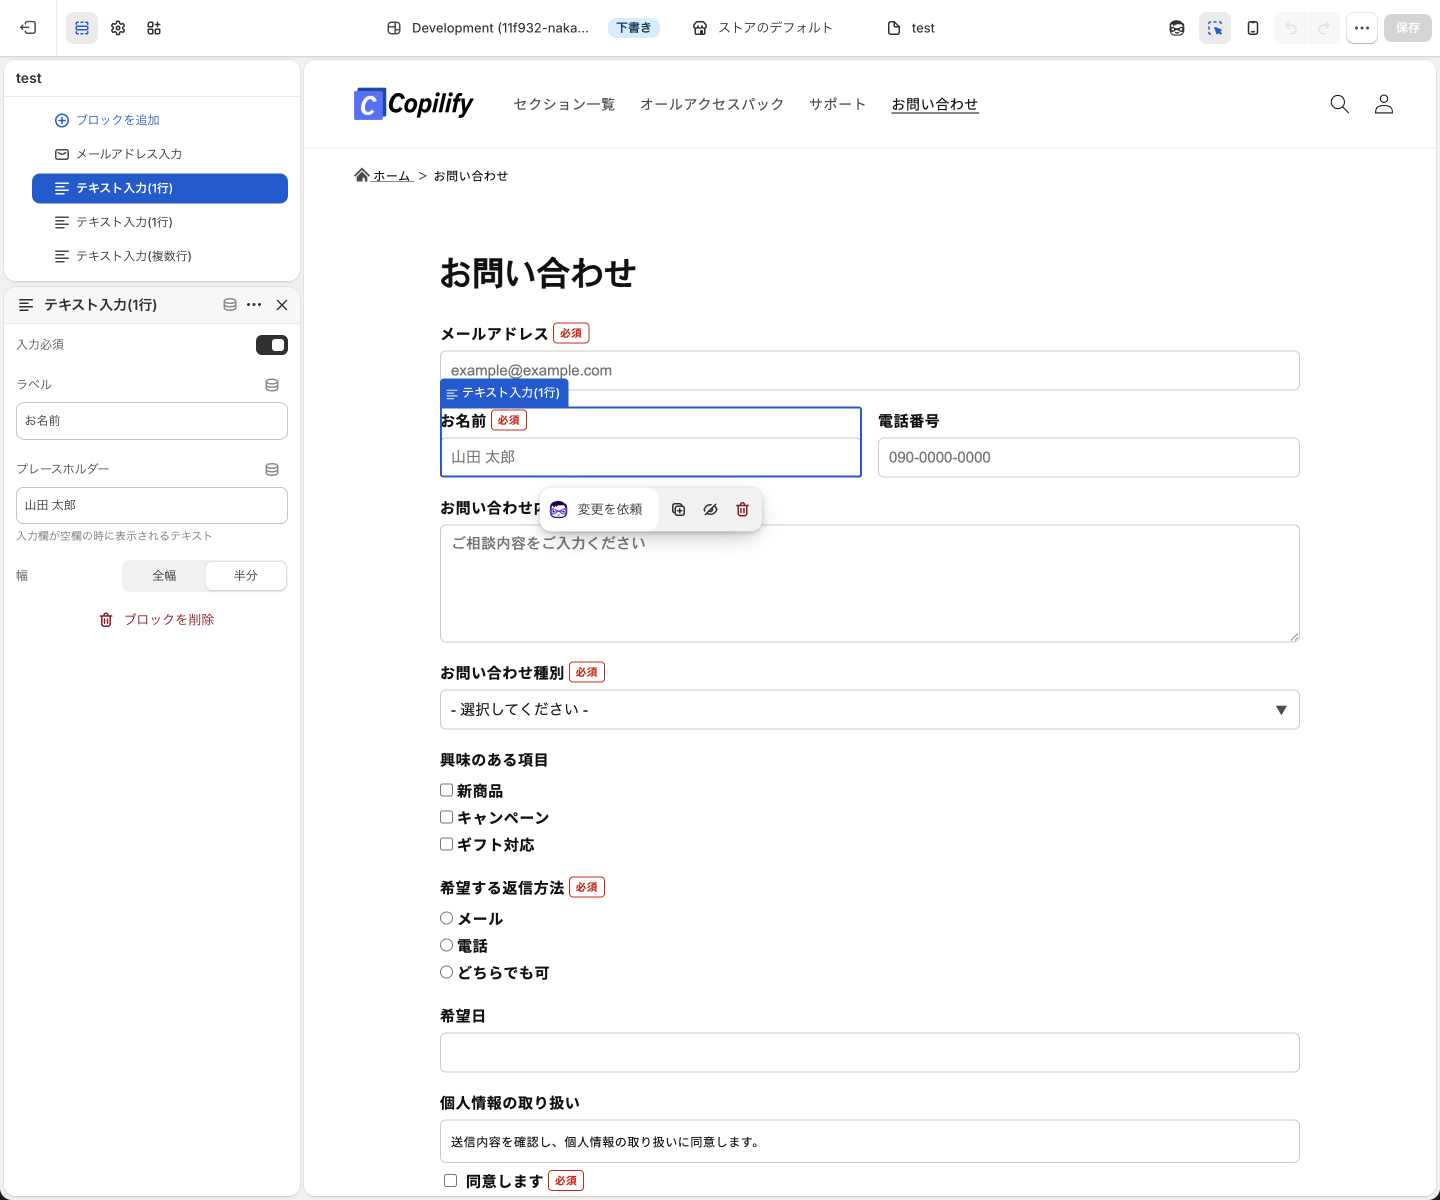Click the Copilify logo
The height and width of the screenshot is (1200, 1440).
click(x=414, y=104)
